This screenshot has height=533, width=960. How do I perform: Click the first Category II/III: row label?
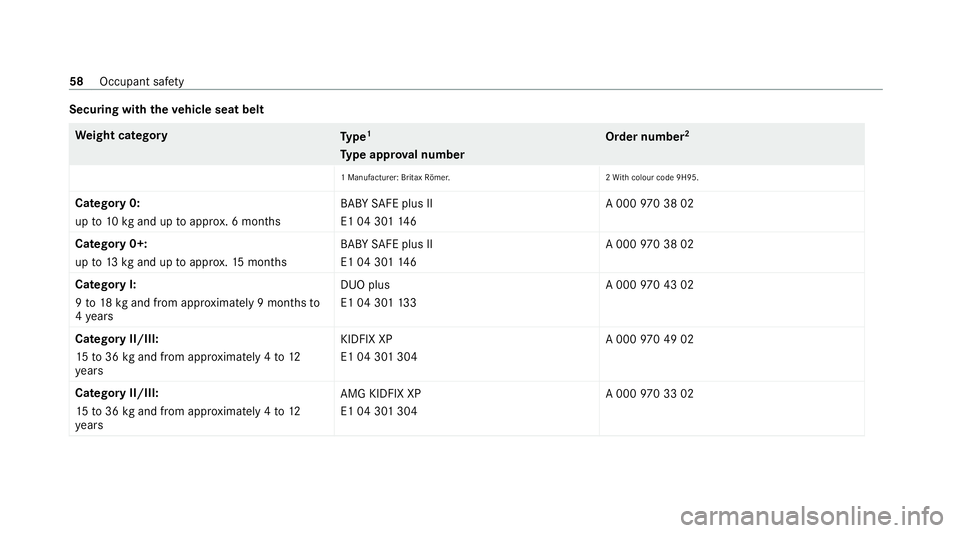pyautogui.click(x=116, y=339)
